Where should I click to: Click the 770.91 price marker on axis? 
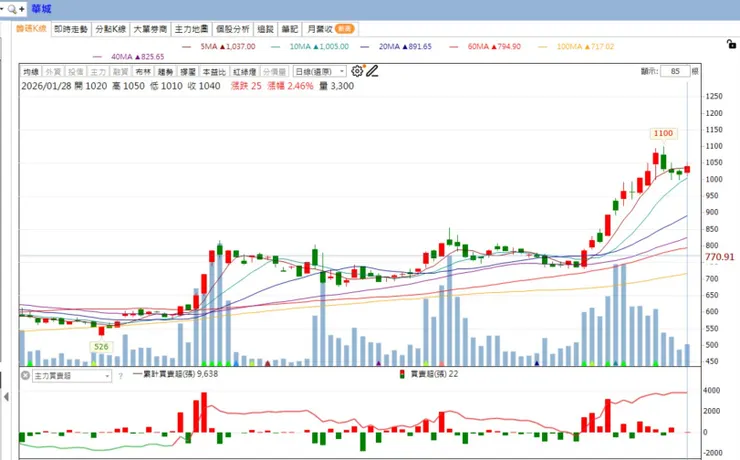tap(719, 257)
